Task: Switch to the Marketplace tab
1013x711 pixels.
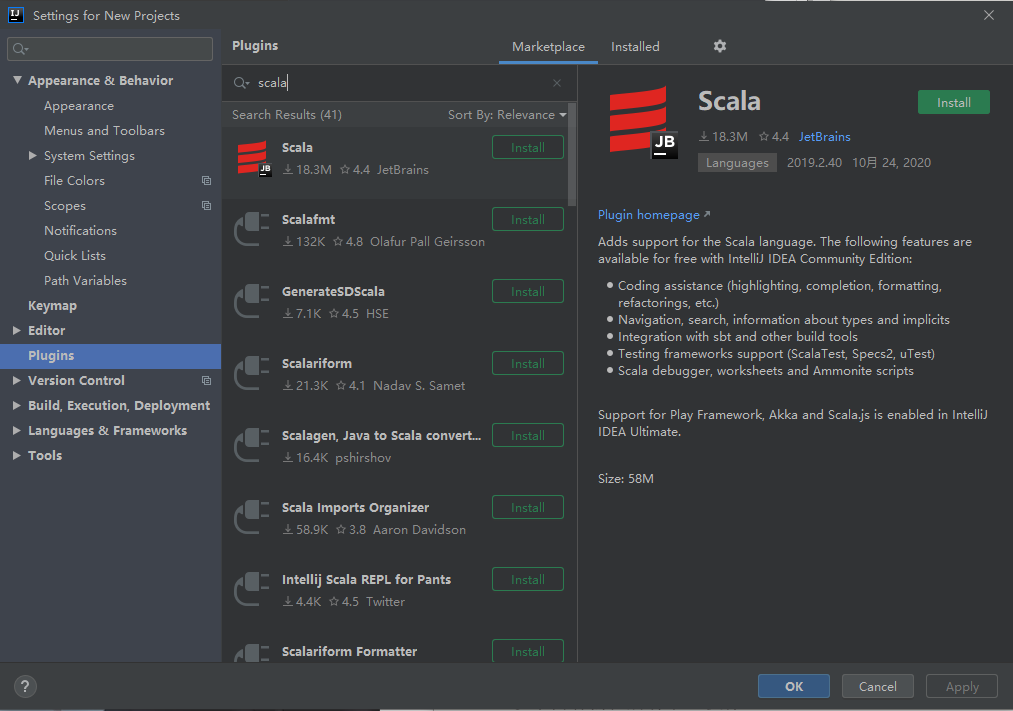Action: click(x=548, y=46)
